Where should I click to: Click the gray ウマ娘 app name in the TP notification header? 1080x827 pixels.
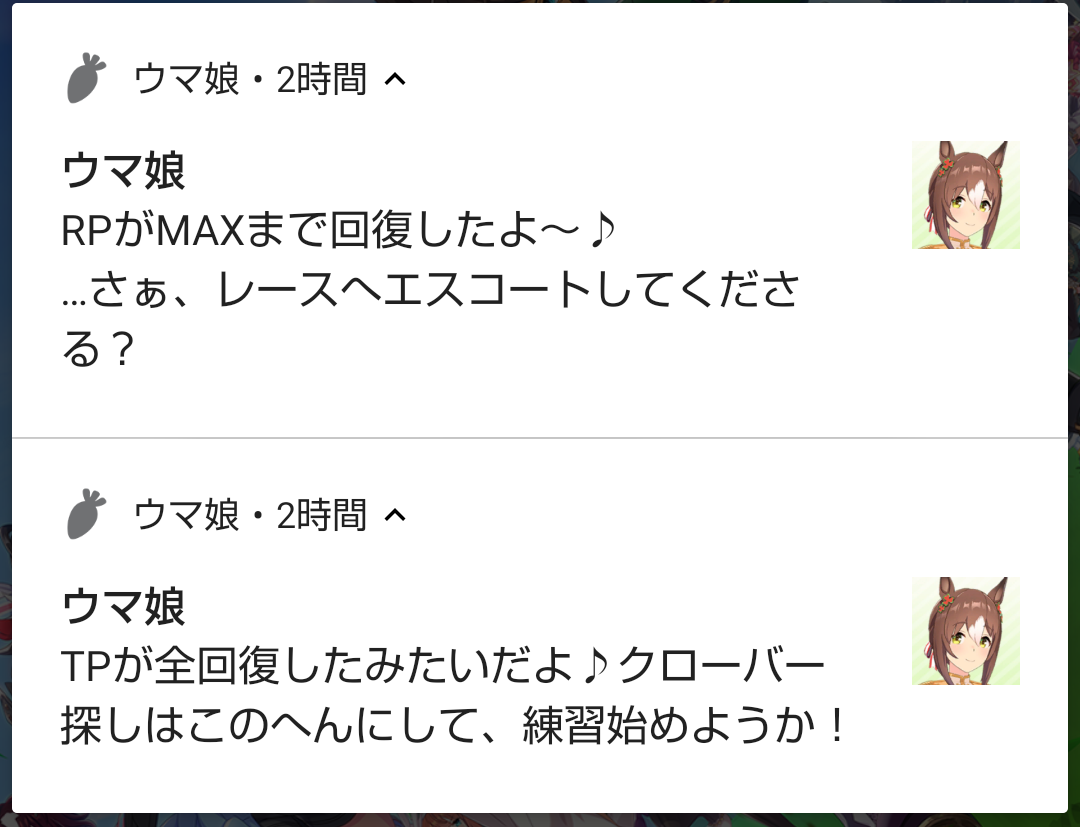click(x=186, y=514)
